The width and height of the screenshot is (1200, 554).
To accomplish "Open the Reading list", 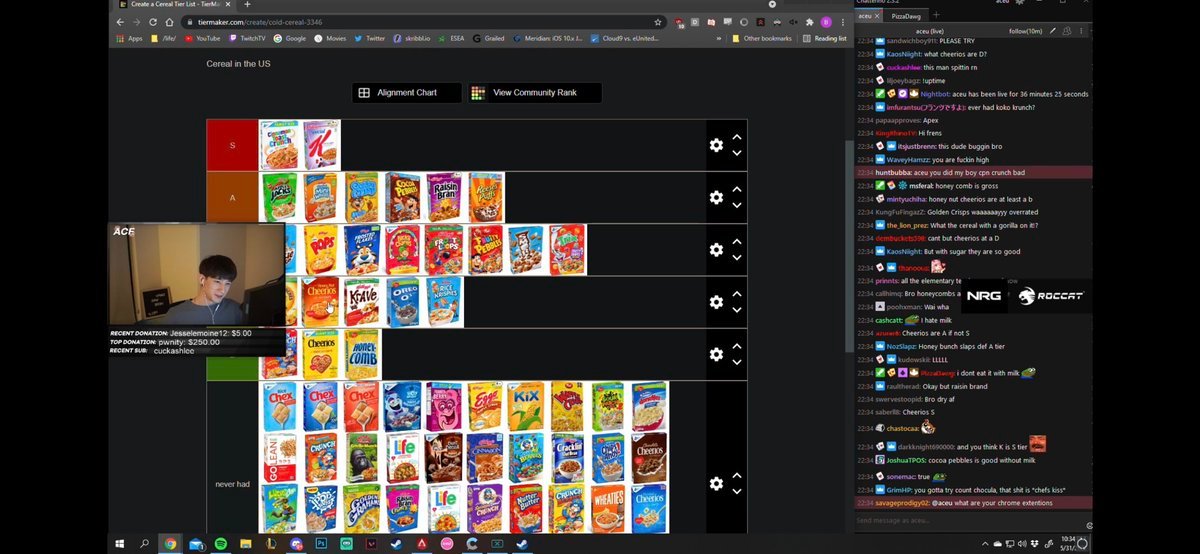I will (824, 38).
